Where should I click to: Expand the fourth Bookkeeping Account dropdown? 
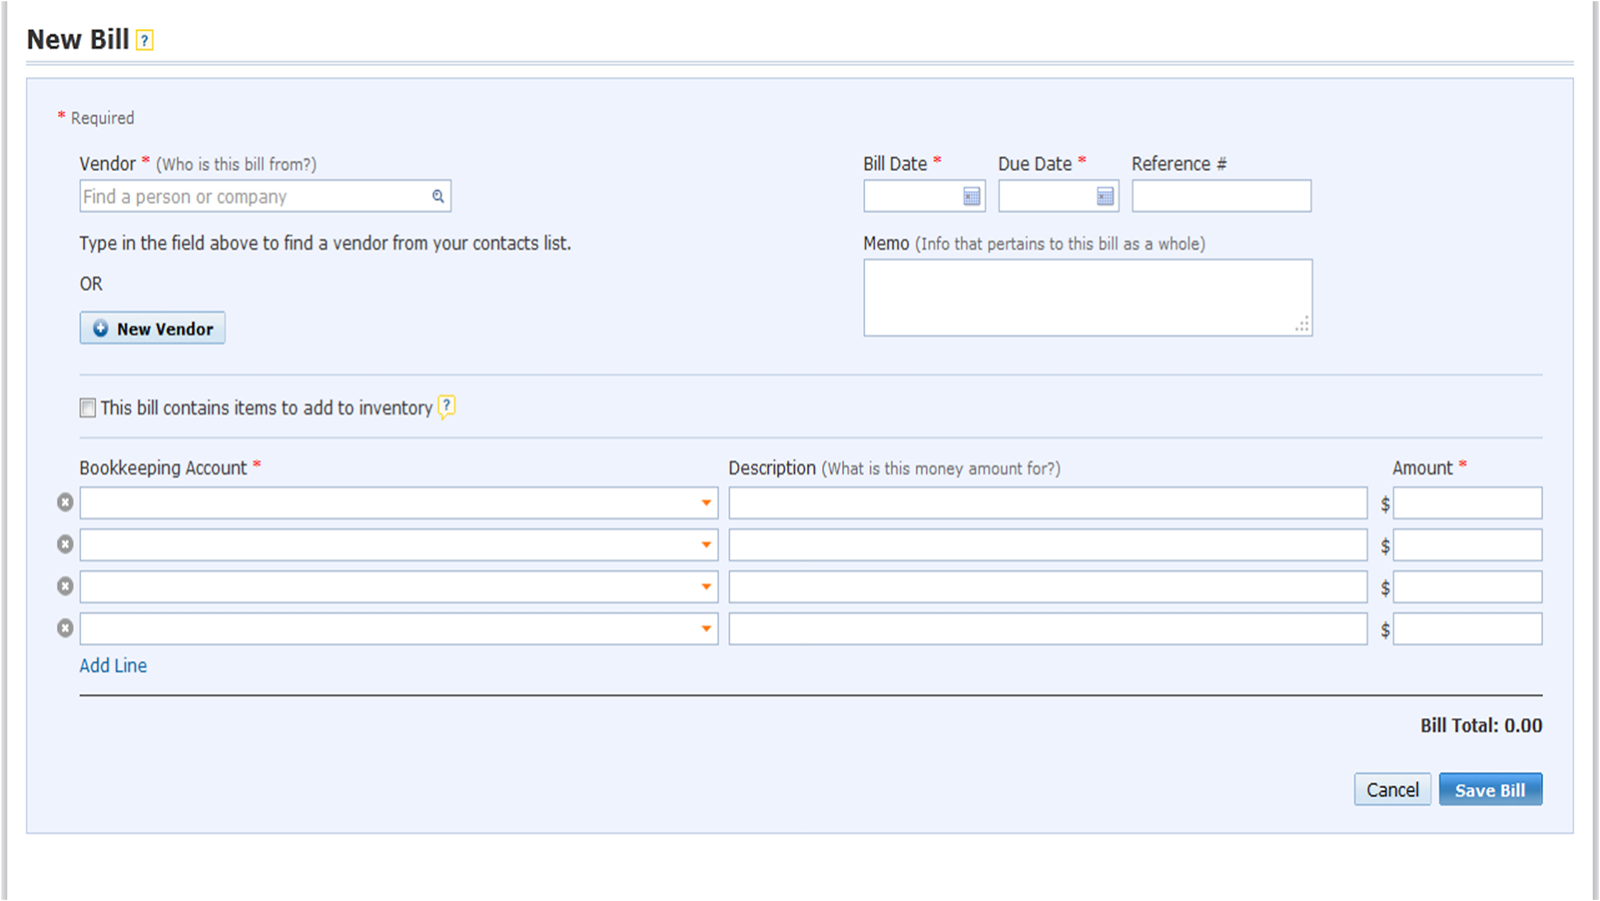click(706, 629)
